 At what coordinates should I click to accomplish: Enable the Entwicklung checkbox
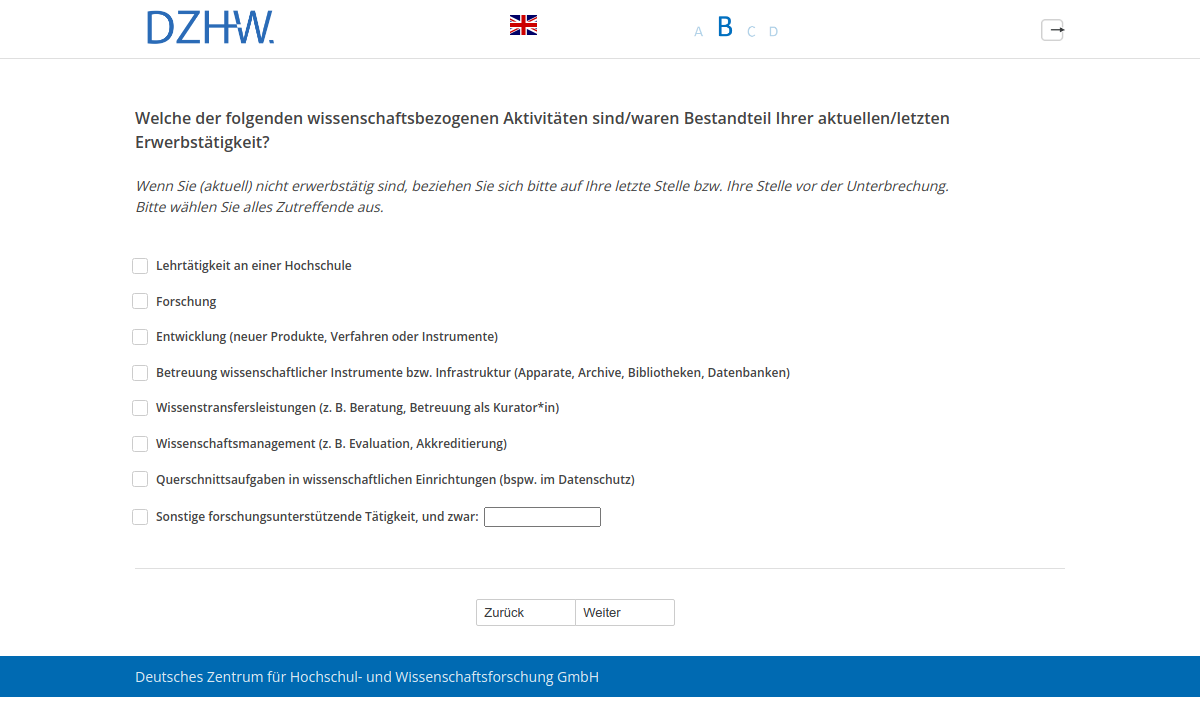[140, 337]
